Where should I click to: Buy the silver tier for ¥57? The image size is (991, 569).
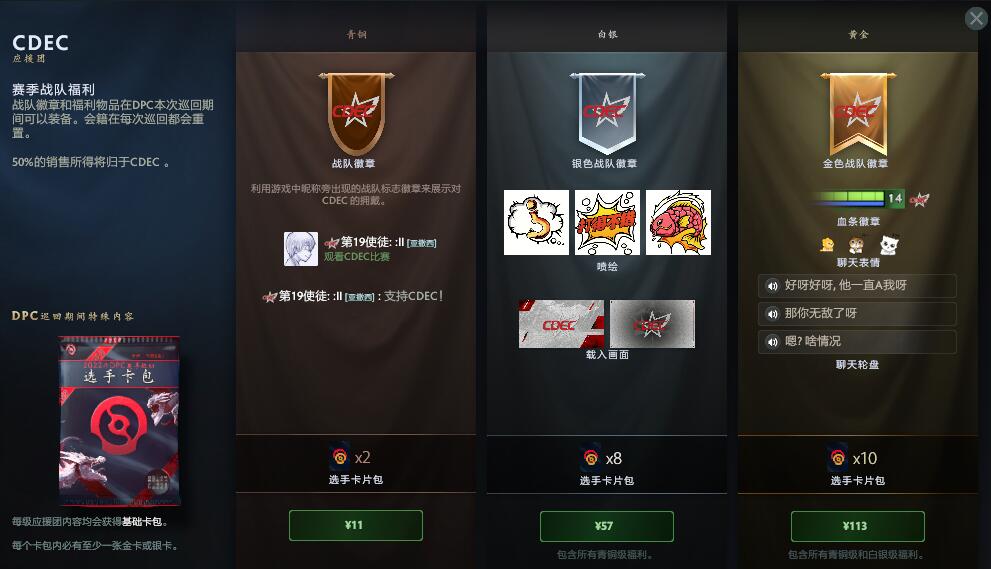[607, 526]
